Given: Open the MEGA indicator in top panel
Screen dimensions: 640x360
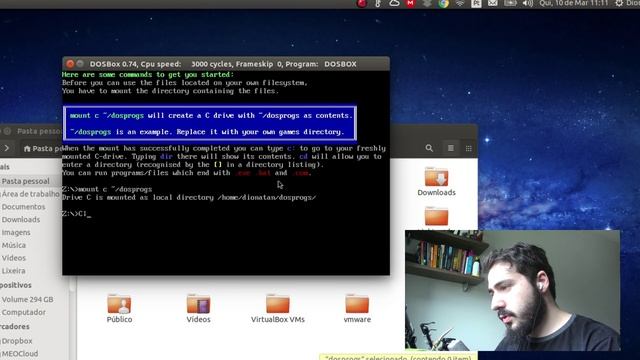Looking at the screenshot, I should pos(410,4).
